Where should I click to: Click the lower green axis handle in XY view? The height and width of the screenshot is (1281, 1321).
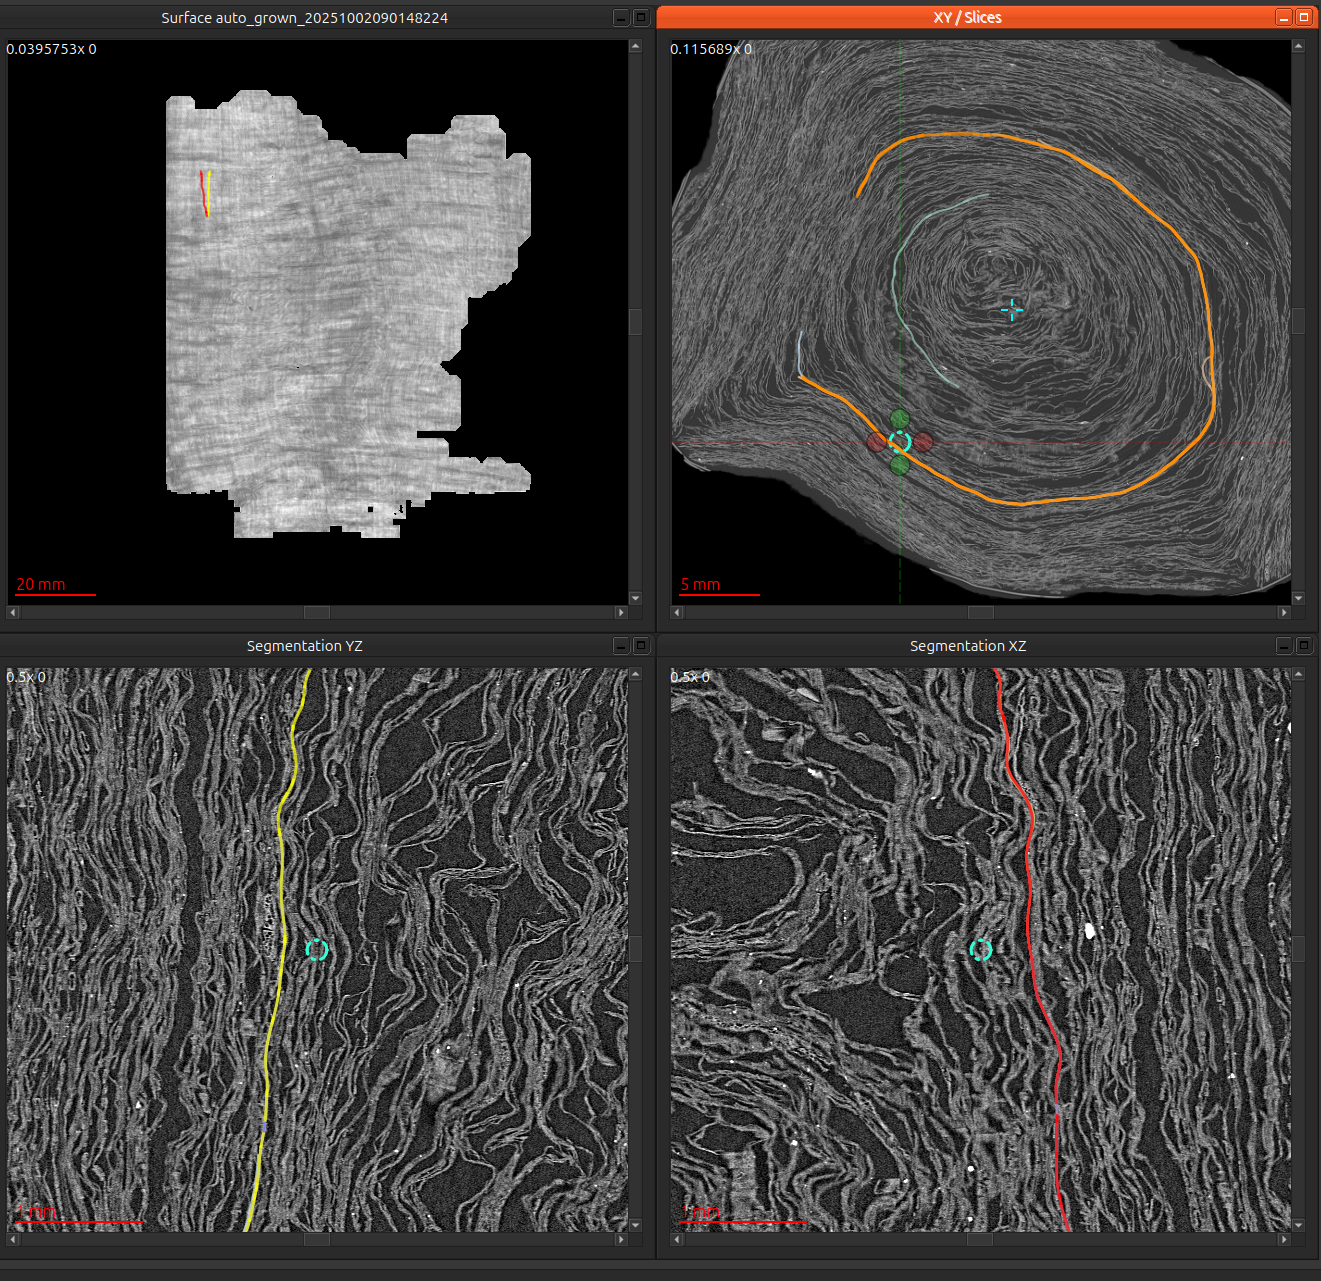click(900, 464)
